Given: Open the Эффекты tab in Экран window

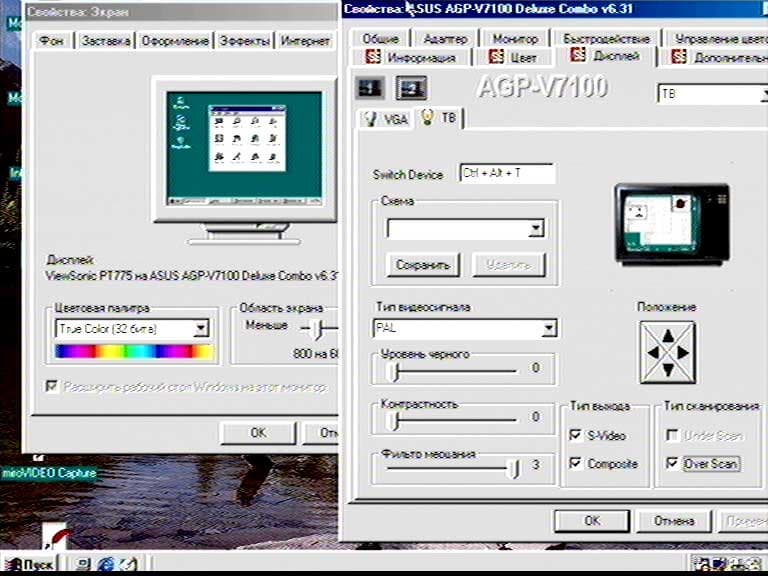Looking at the screenshot, I should (x=244, y=41).
